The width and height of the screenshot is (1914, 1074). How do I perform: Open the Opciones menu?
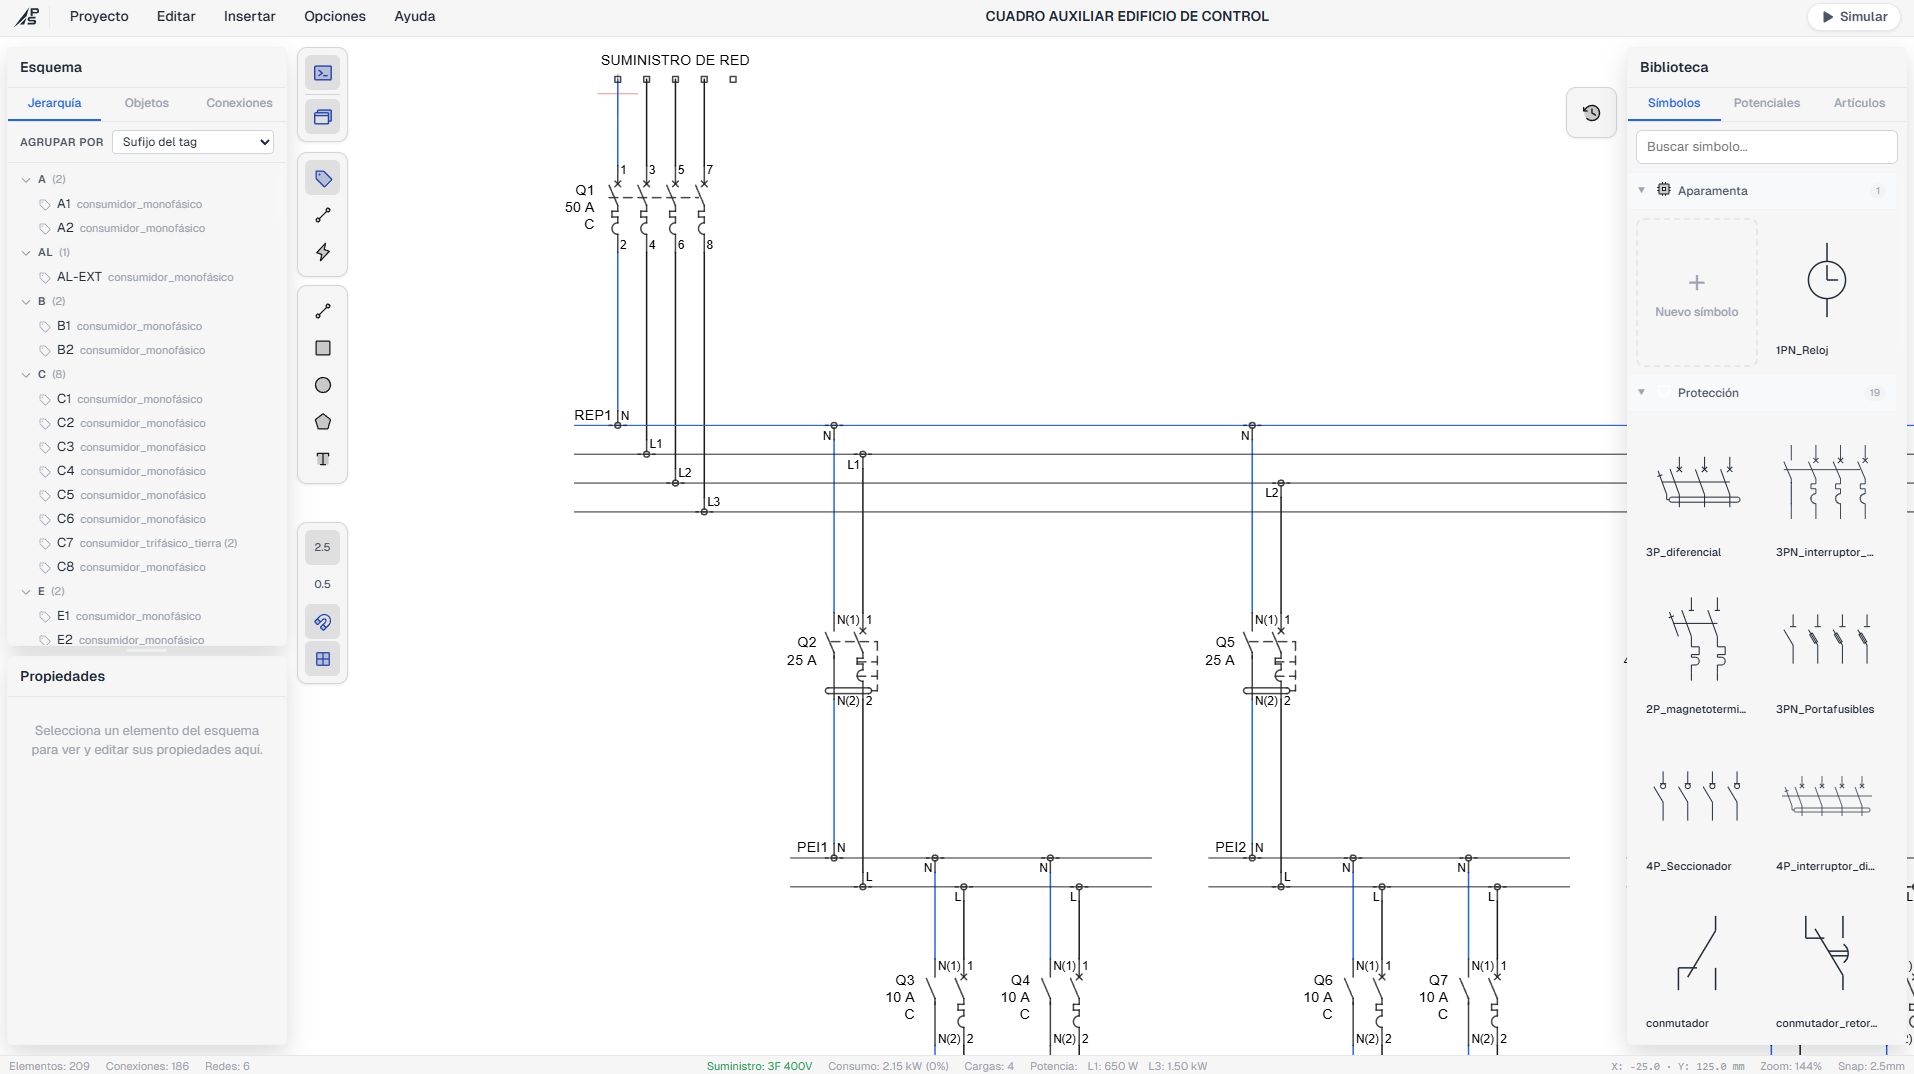(x=335, y=16)
